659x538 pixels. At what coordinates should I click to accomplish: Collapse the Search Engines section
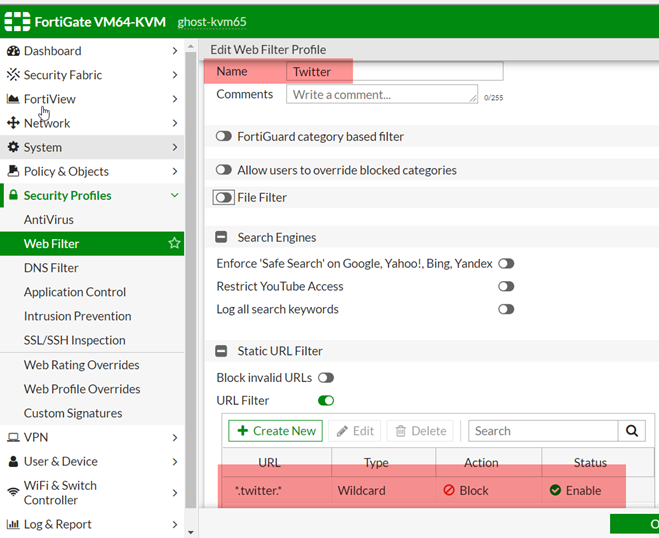pos(222,238)
